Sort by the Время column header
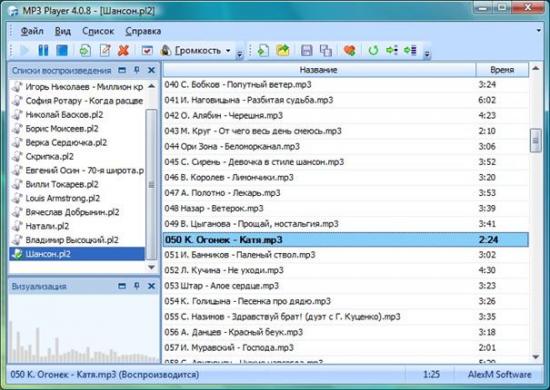 pos(502,70)
